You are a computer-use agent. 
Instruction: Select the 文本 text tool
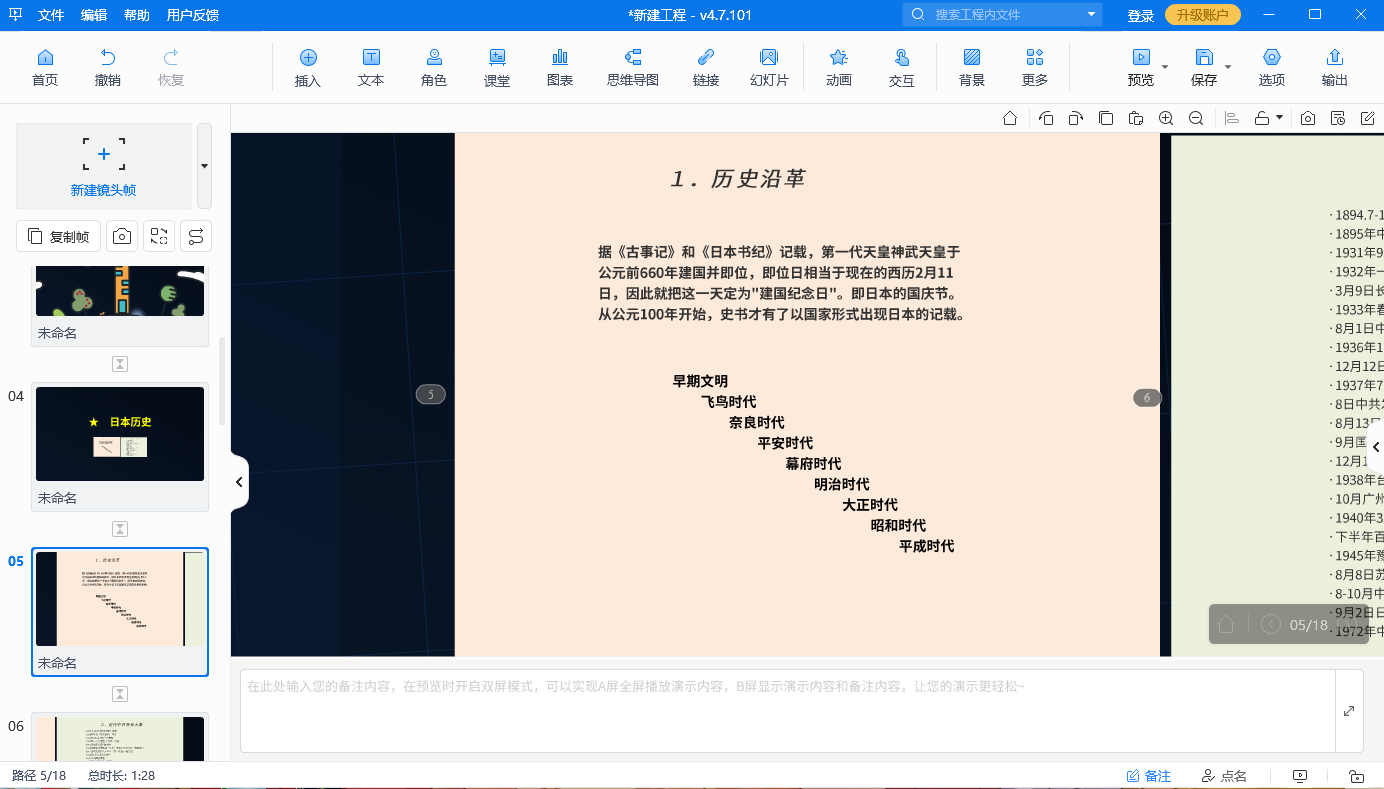[371, 67]
